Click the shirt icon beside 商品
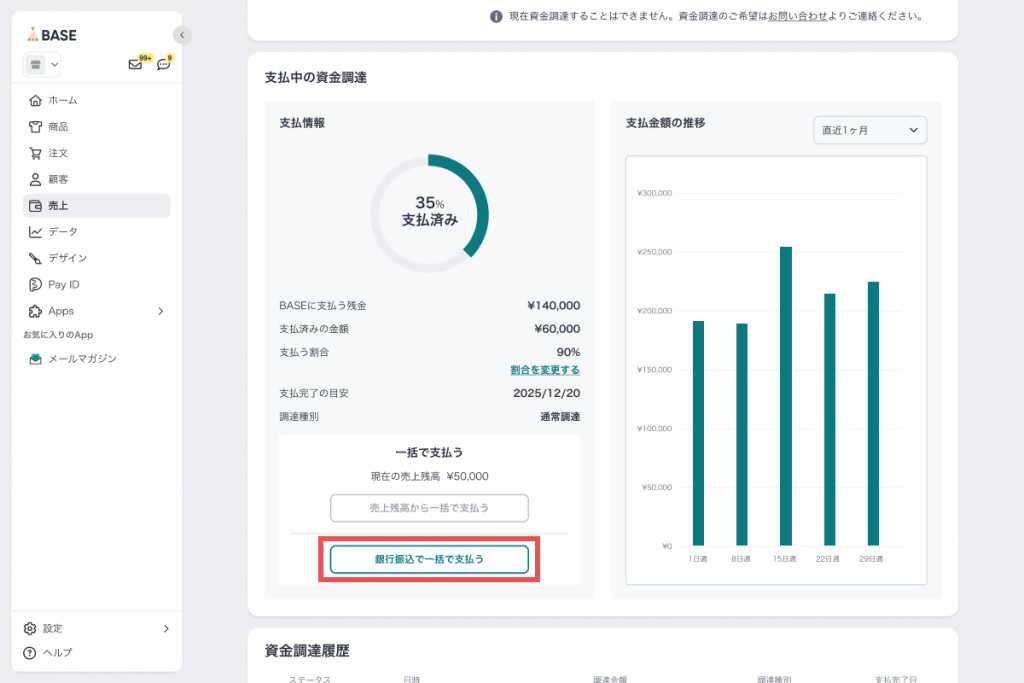Image resolution: width=1024 pixels, height=683 pixels. (36, 127)
